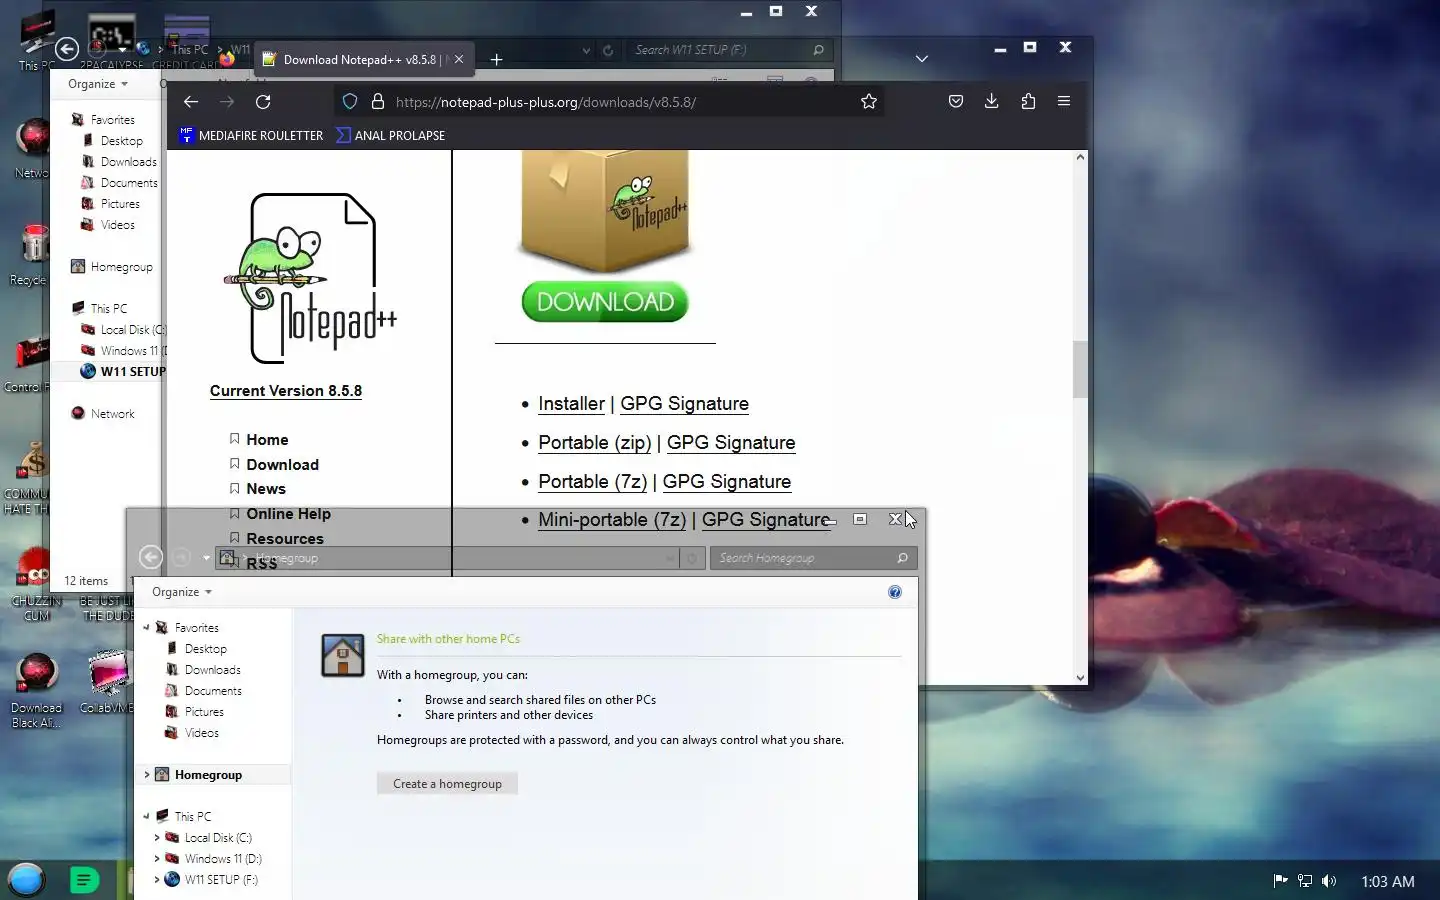1440x900 pixels.
Task: Open the Portable (zip) link
Action: (594, 443)
